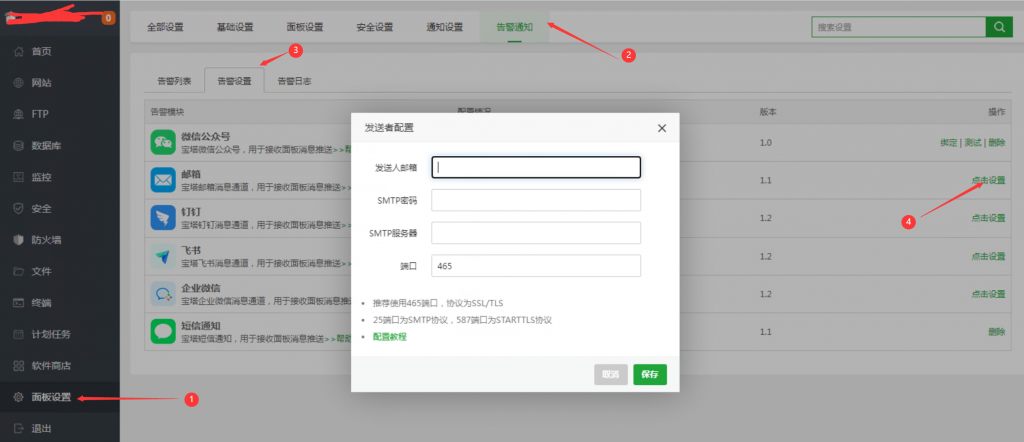Click 点击设置 for the 邮箱 row
Screen dimensions: 1024x442
click(x=987, y=180)
